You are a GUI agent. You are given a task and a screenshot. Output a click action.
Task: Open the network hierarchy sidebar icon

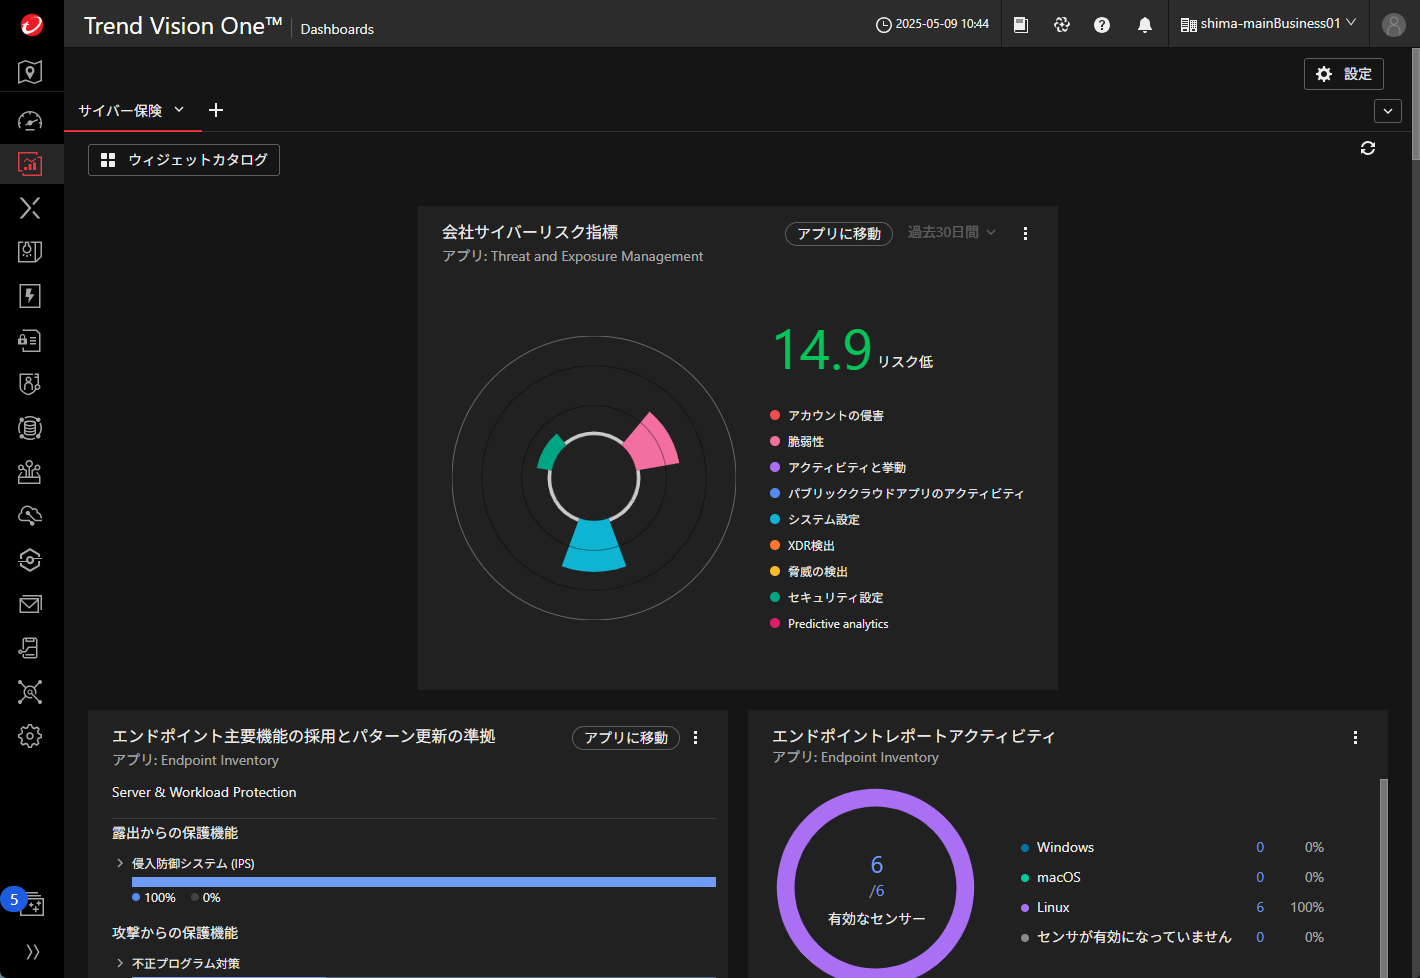tap(30, 472)
